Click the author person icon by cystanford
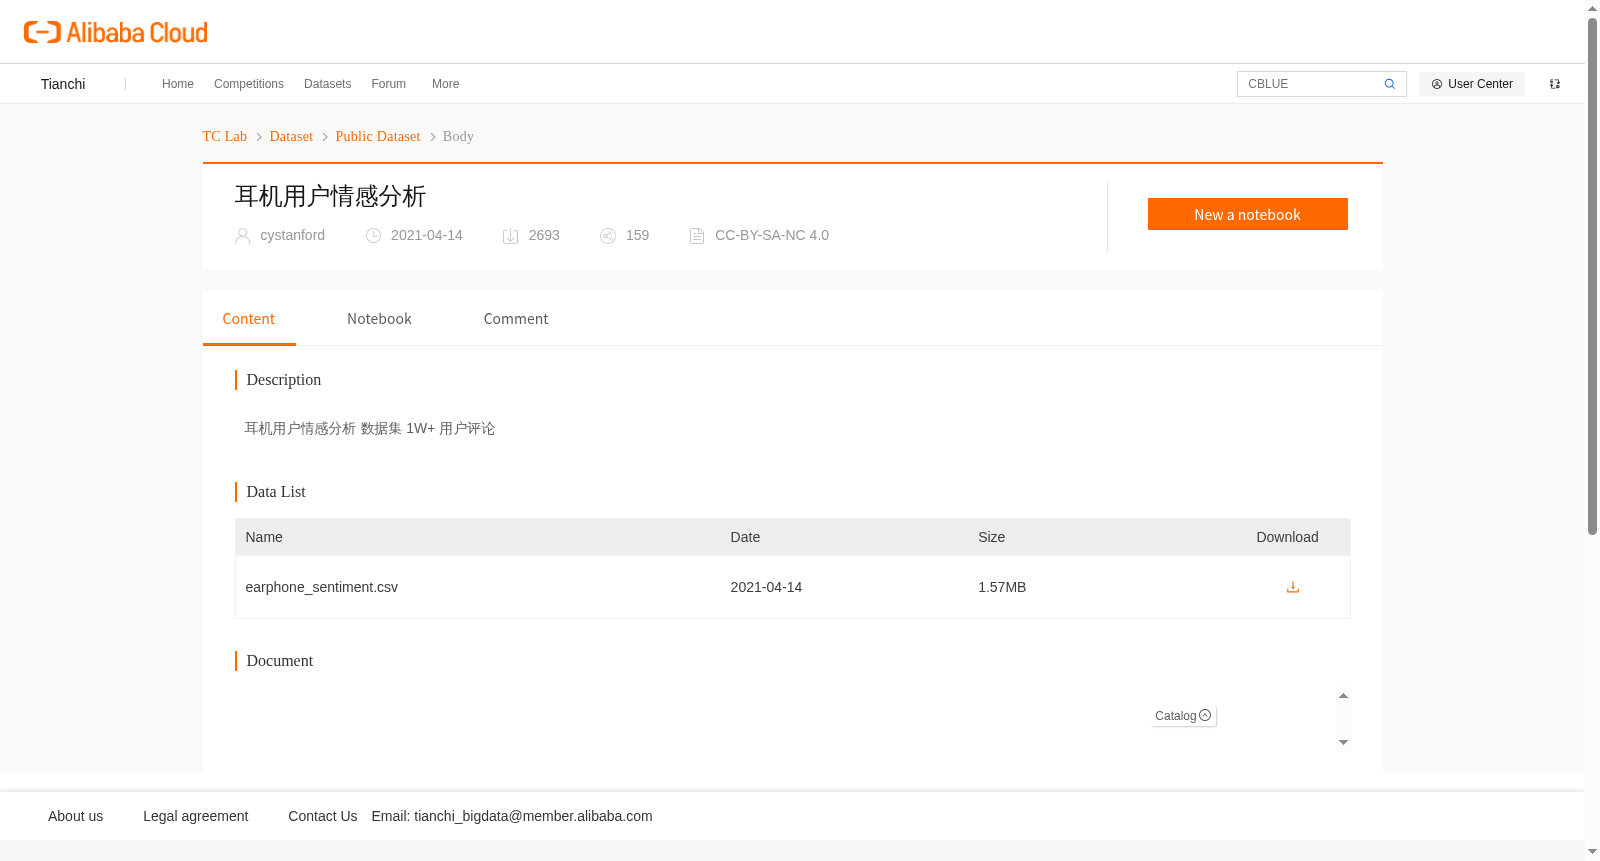 tap(242, 236)
